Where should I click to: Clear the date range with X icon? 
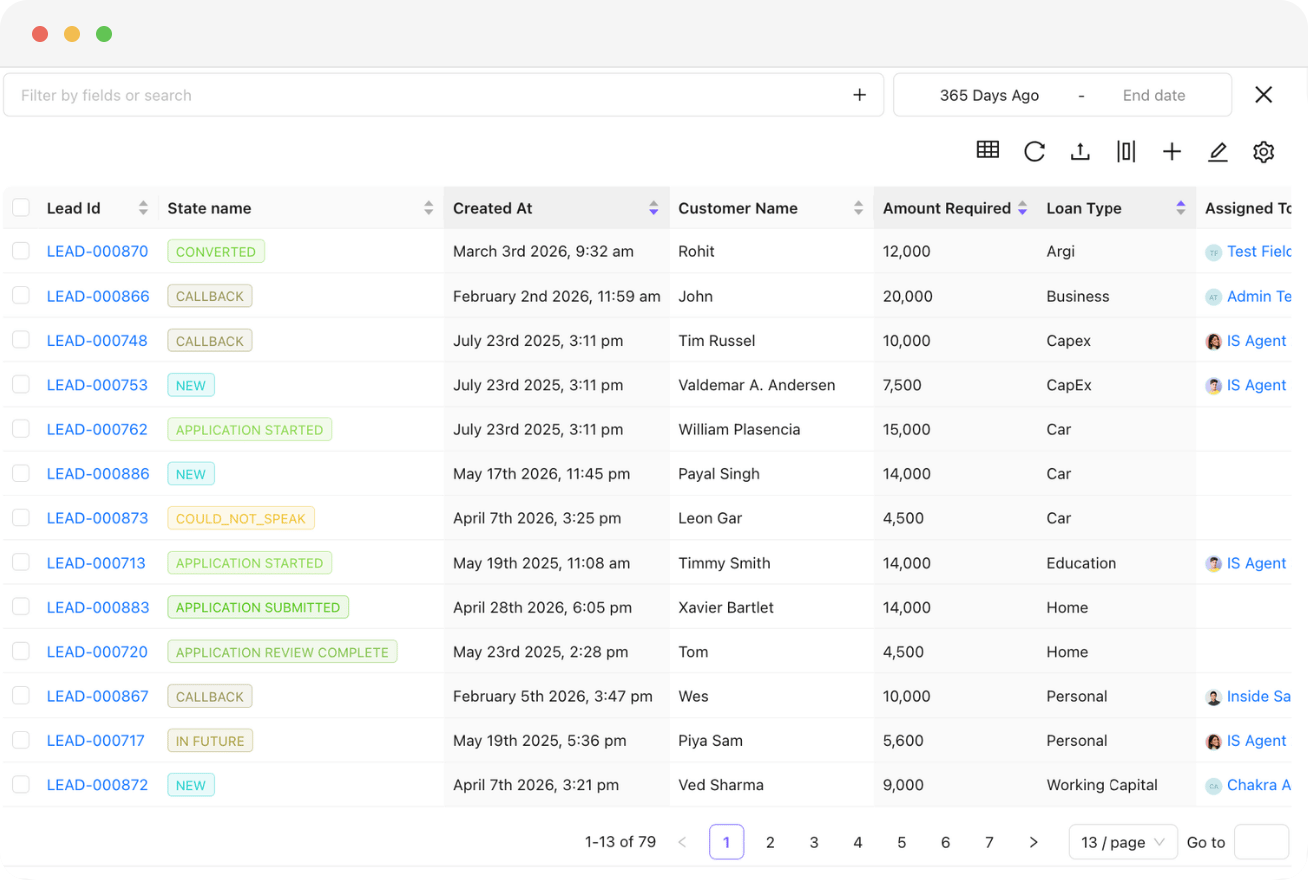pos(1264,94)
